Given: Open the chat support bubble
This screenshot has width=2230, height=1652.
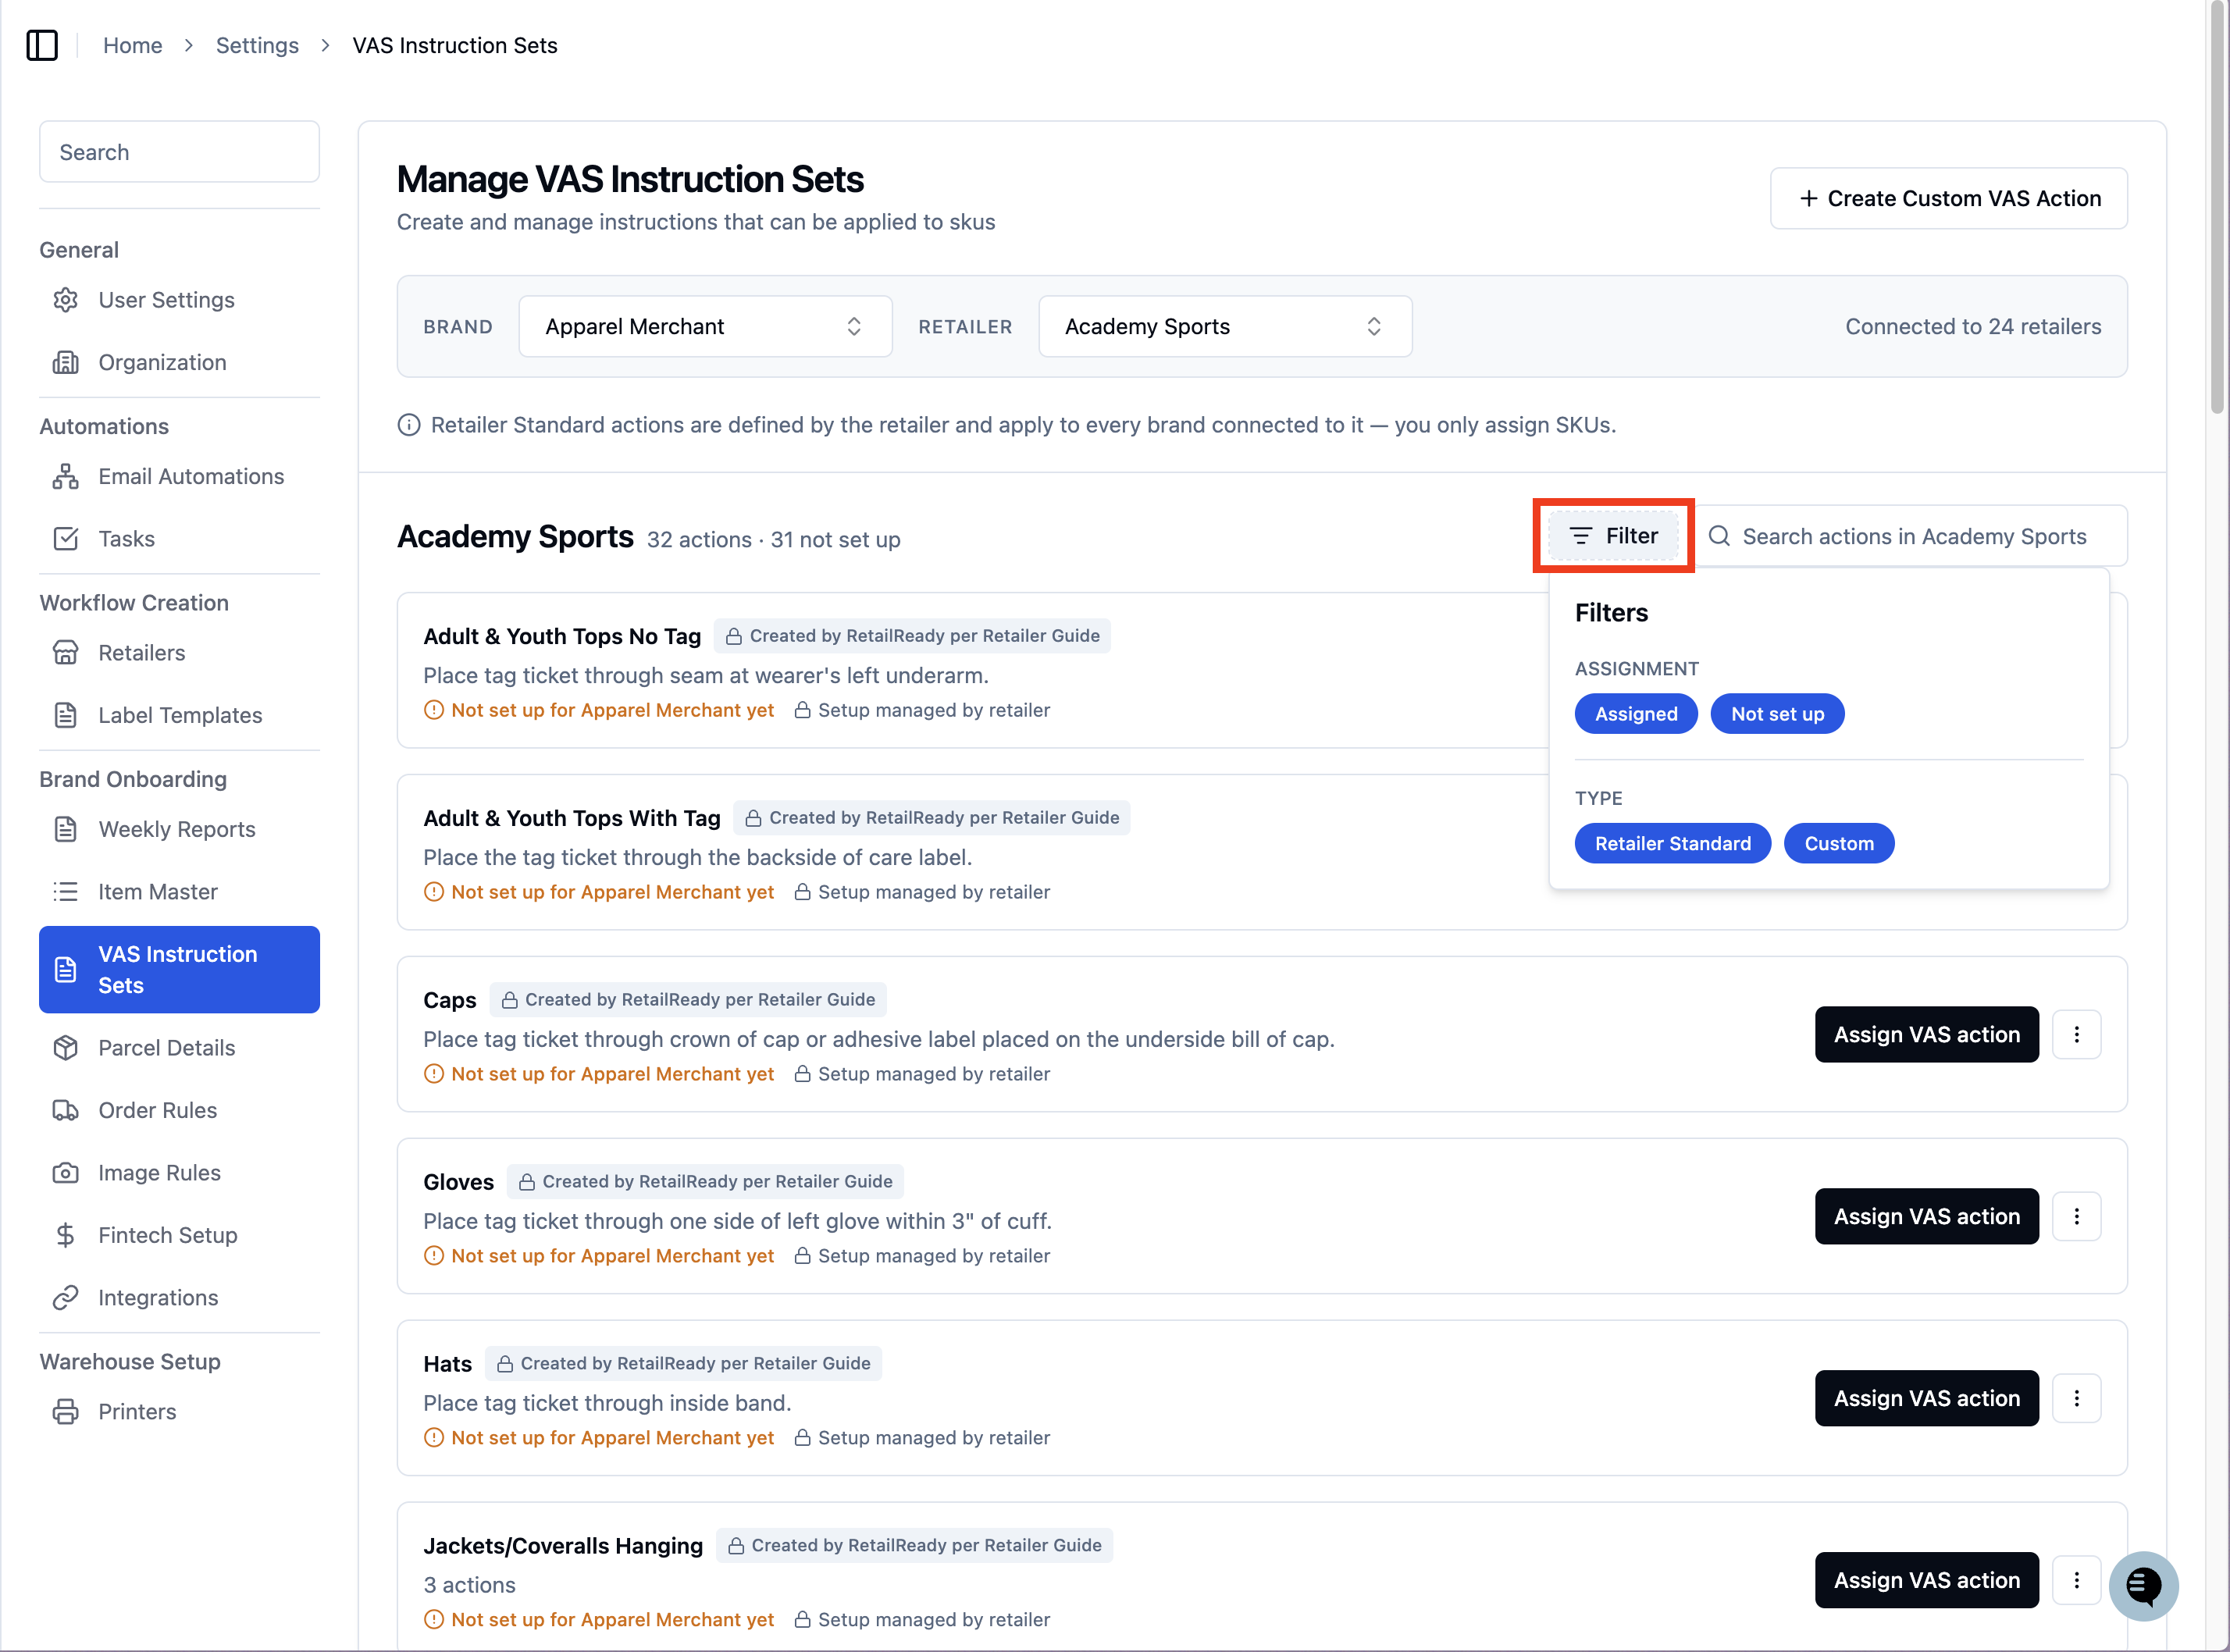Looking at the screenshot, I should [2143, 1585].
